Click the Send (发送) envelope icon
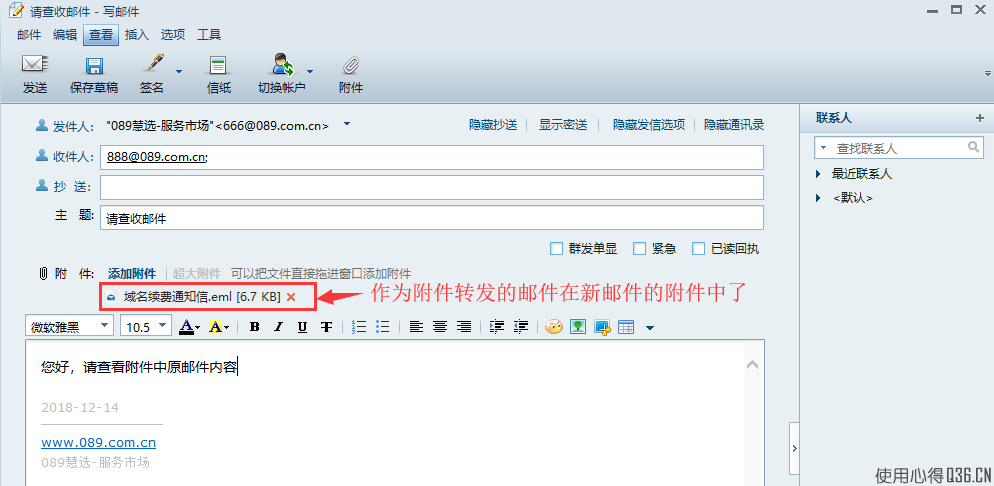994x486 pixels. [x=35, y=64]
